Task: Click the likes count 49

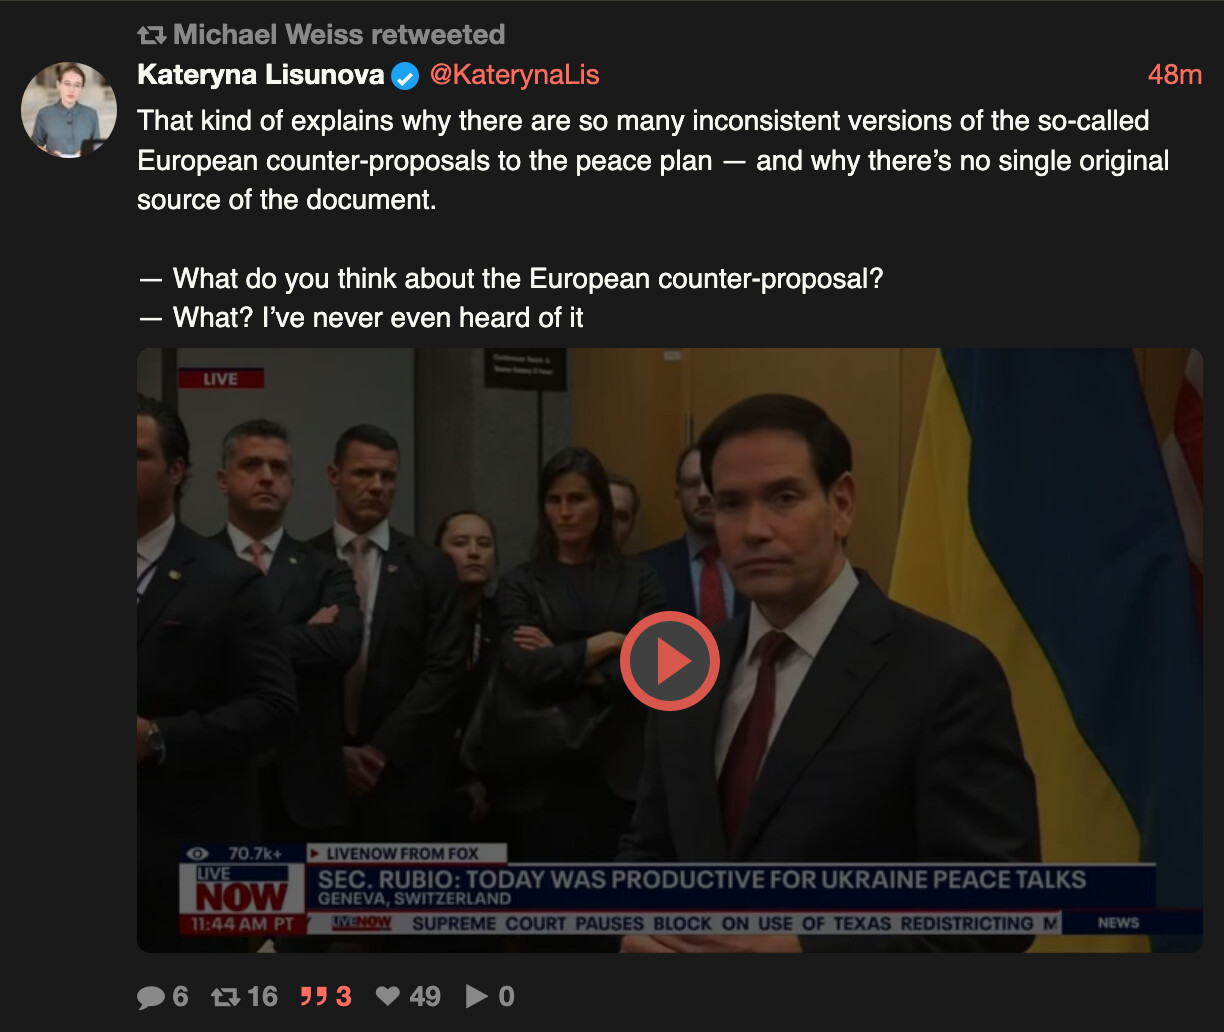Action: pos(424,996)
